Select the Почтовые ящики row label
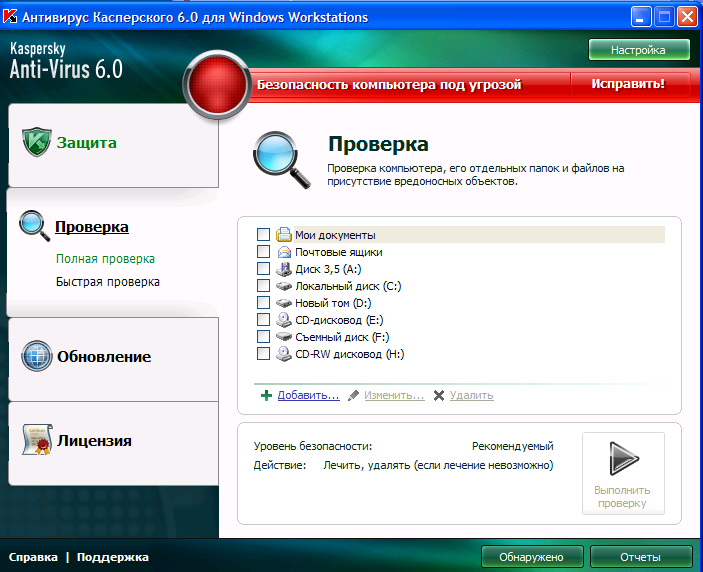 (x=338, y=252)
